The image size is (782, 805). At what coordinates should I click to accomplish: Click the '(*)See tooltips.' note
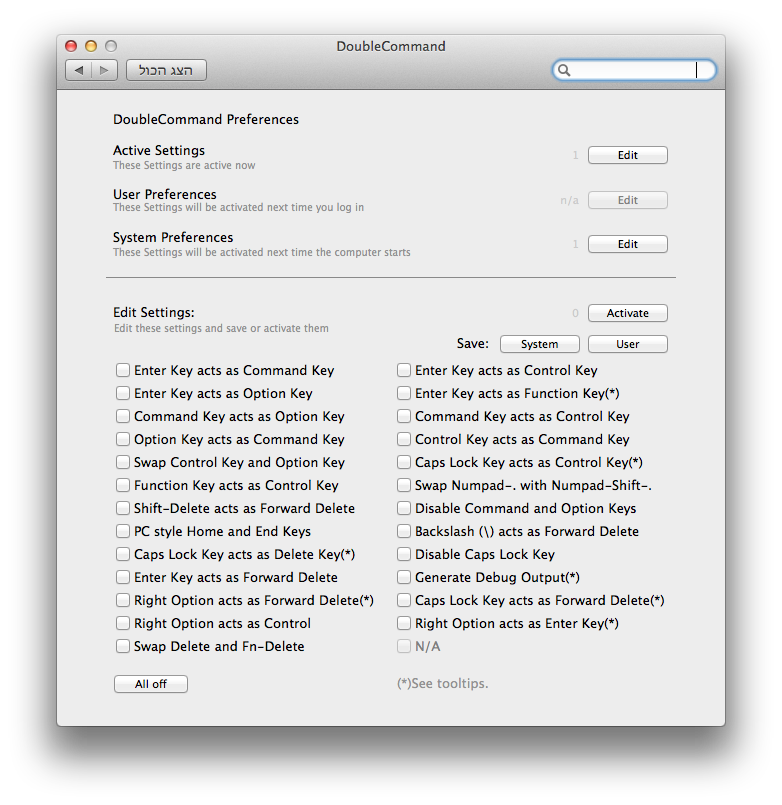(x=443, y=684)
